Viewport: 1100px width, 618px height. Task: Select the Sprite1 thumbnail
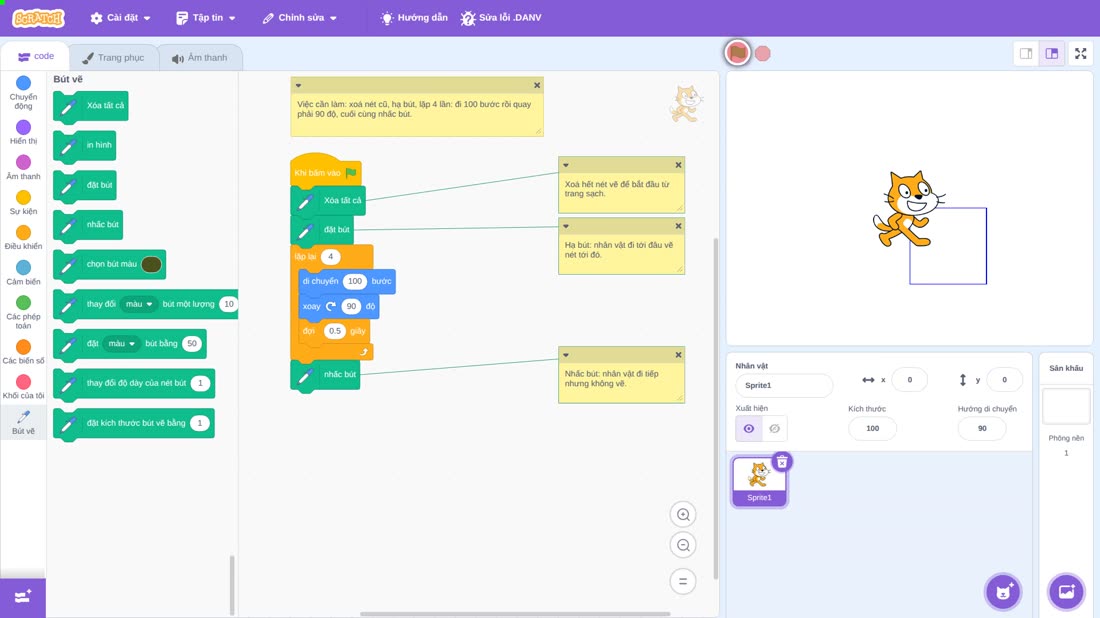tap(759, 481)
